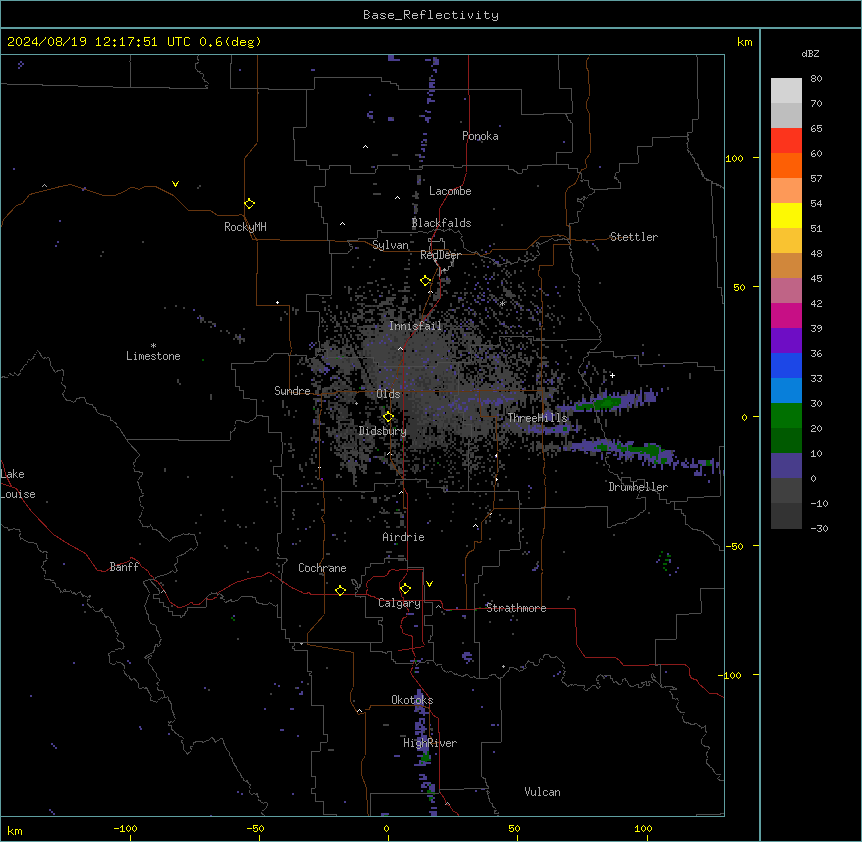
Task: Choose the deep orange 60 dBZ swatch
Action: point(786,165)
